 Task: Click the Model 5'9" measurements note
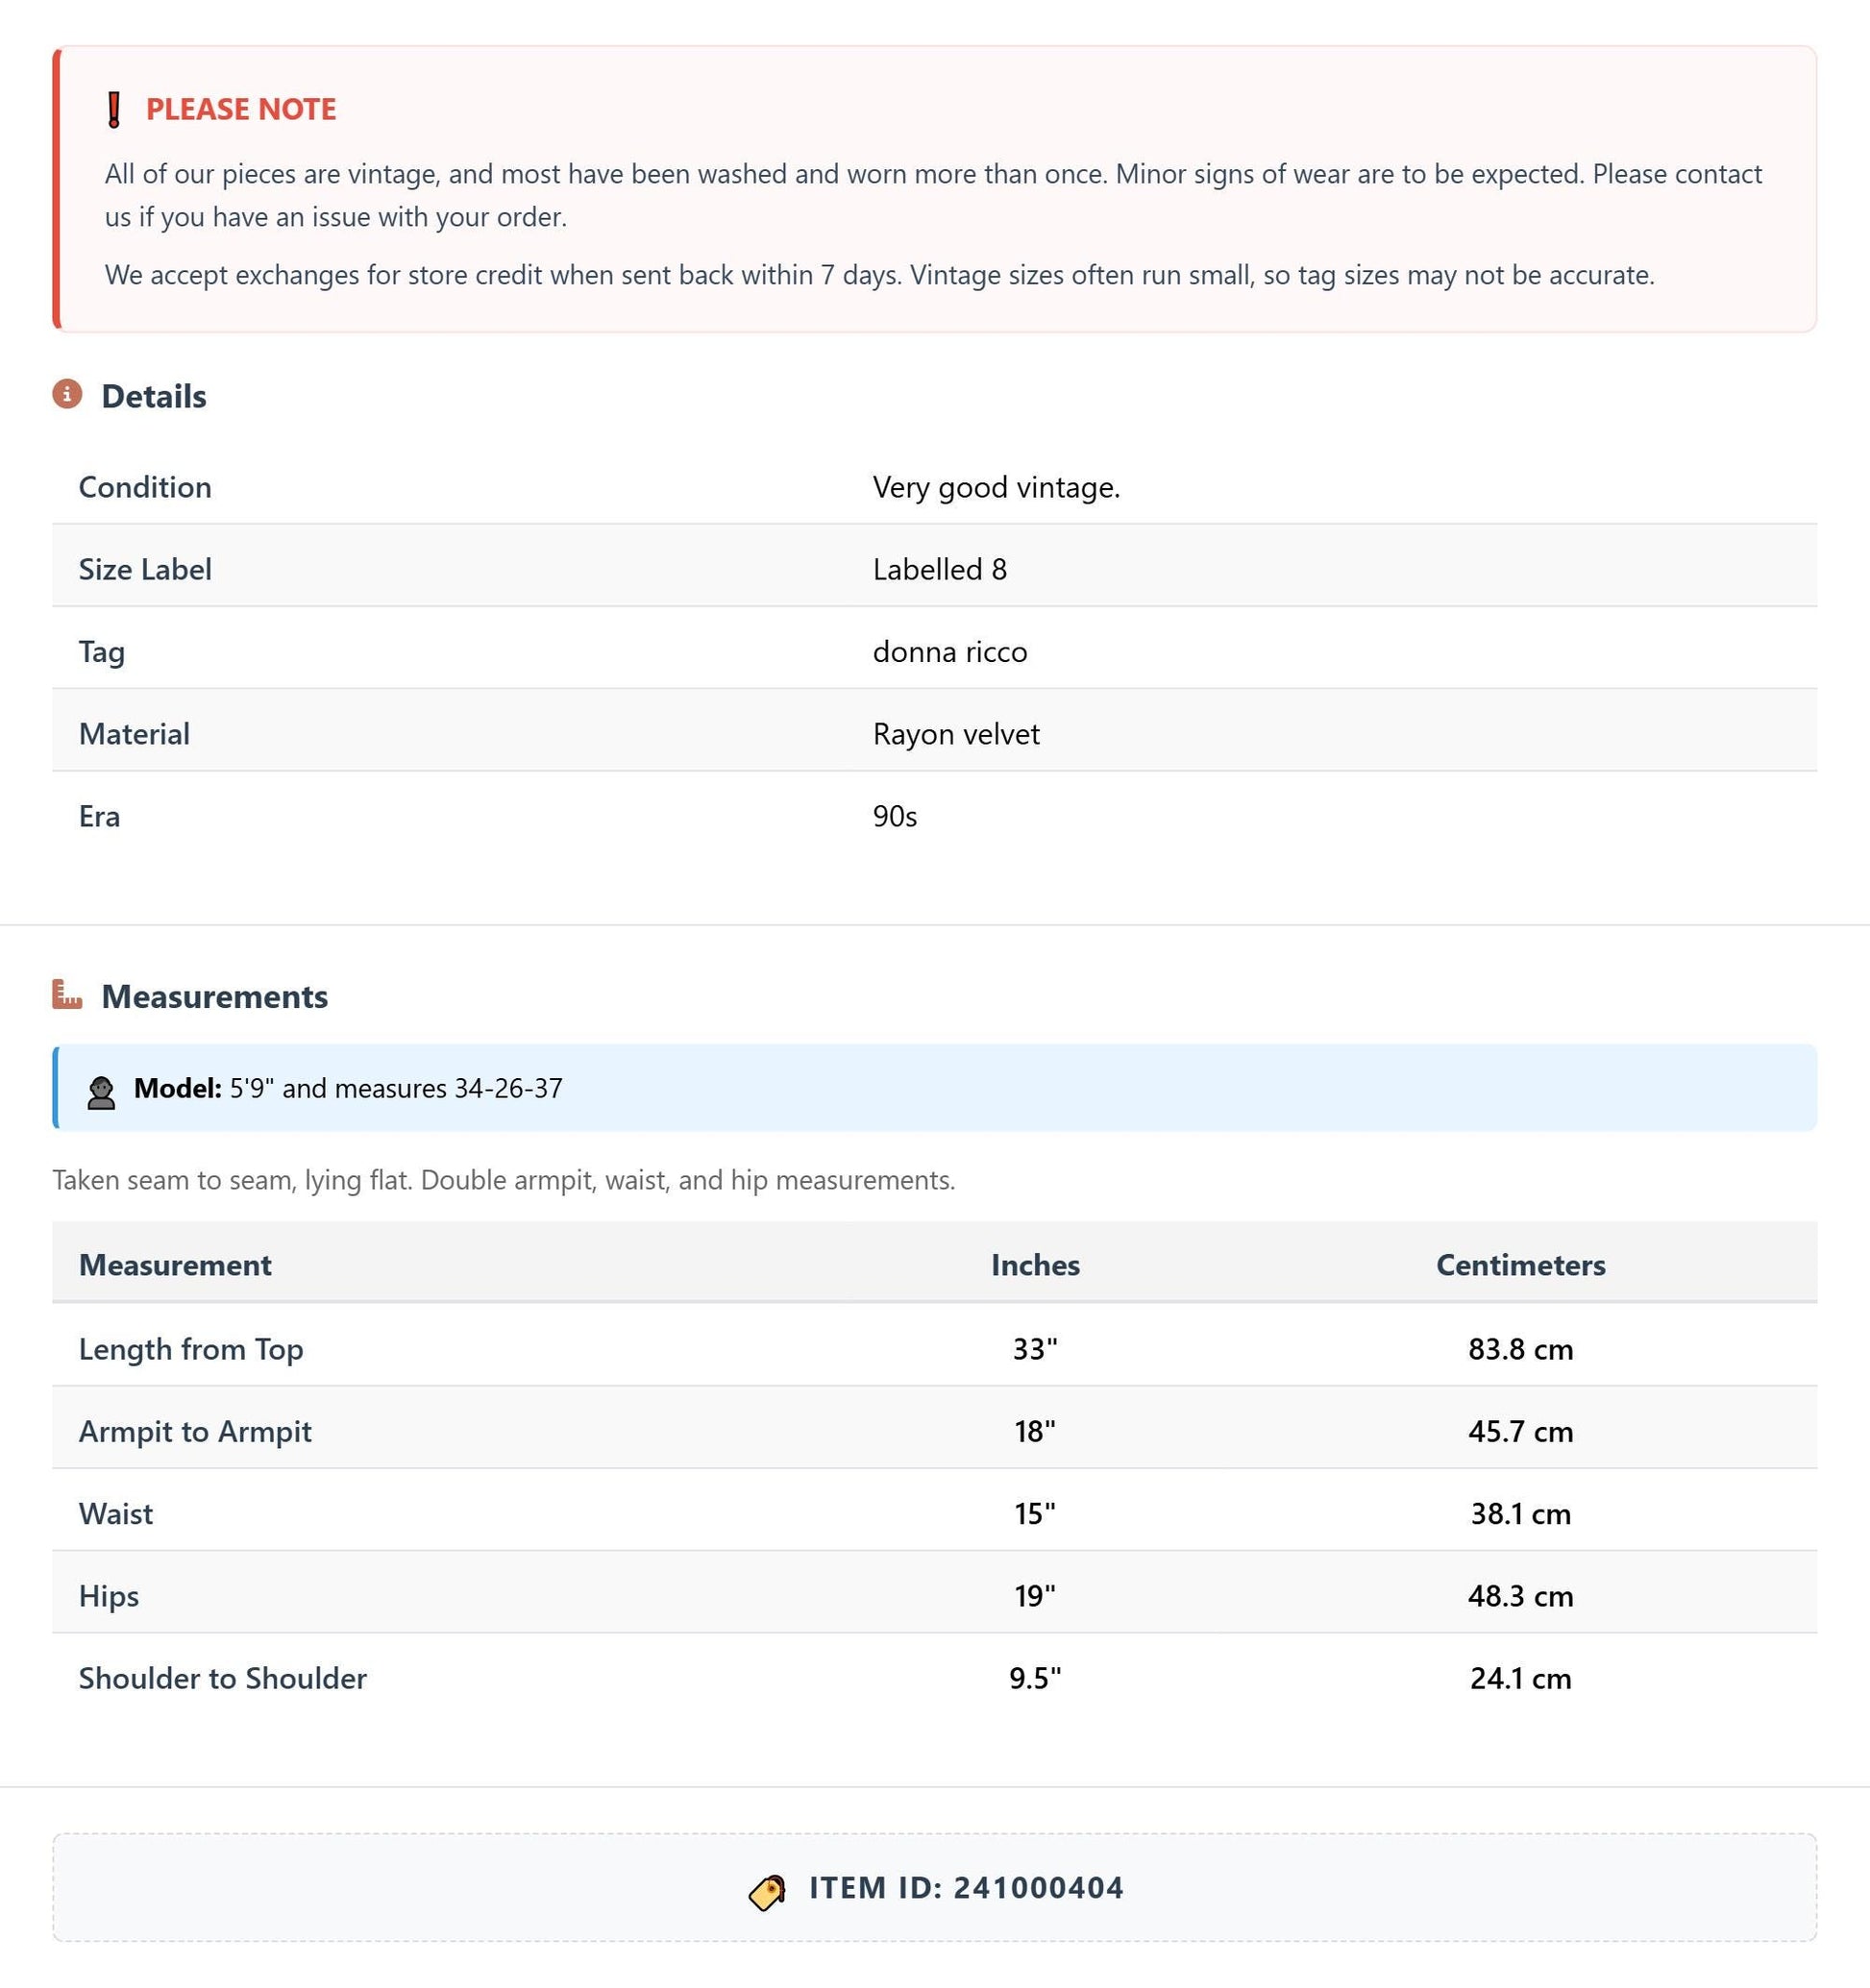[348, 1088]
